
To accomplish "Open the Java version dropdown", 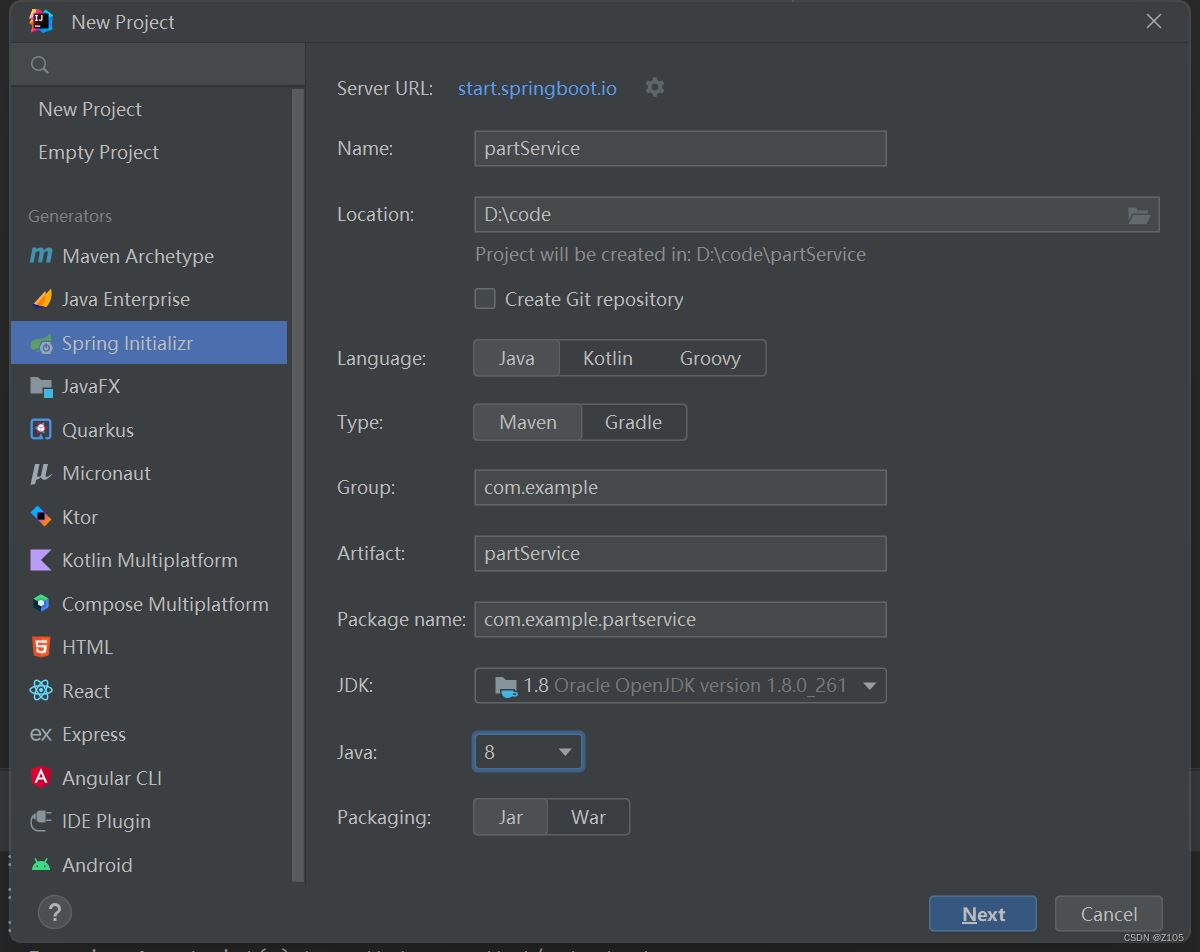I will [528, 752].
